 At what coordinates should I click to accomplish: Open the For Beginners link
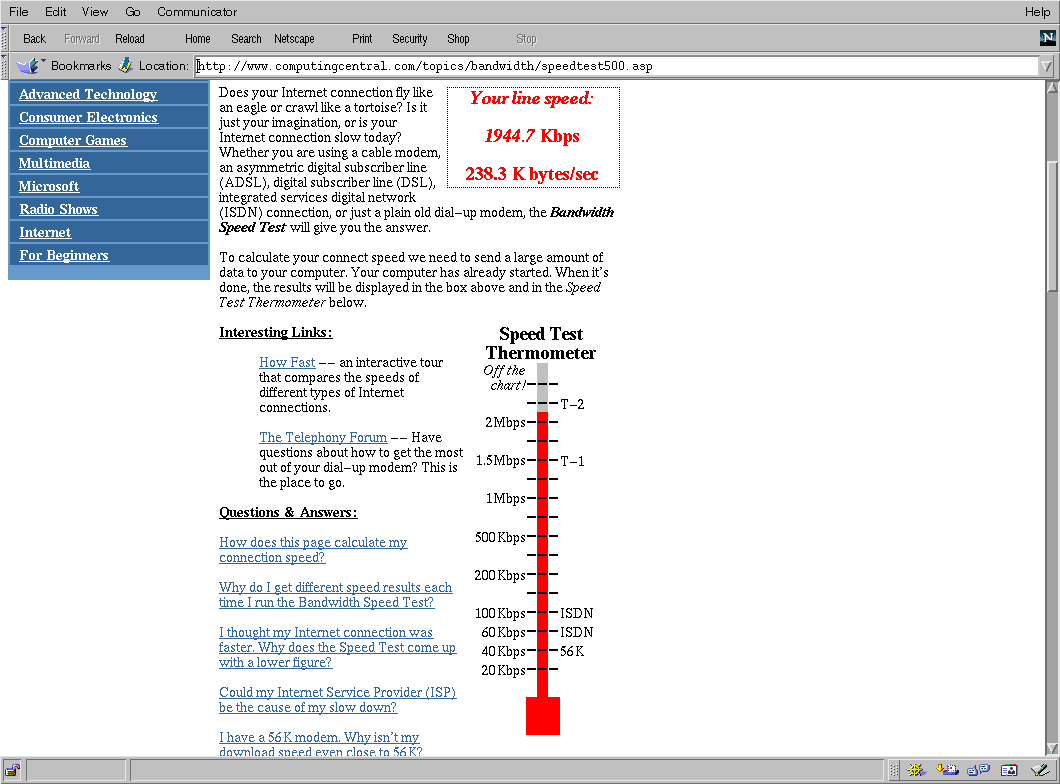pos(64,255)
